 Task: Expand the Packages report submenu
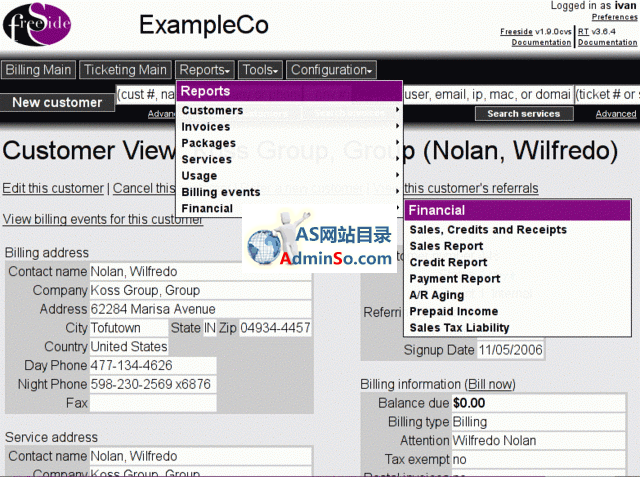coord(289,143)
